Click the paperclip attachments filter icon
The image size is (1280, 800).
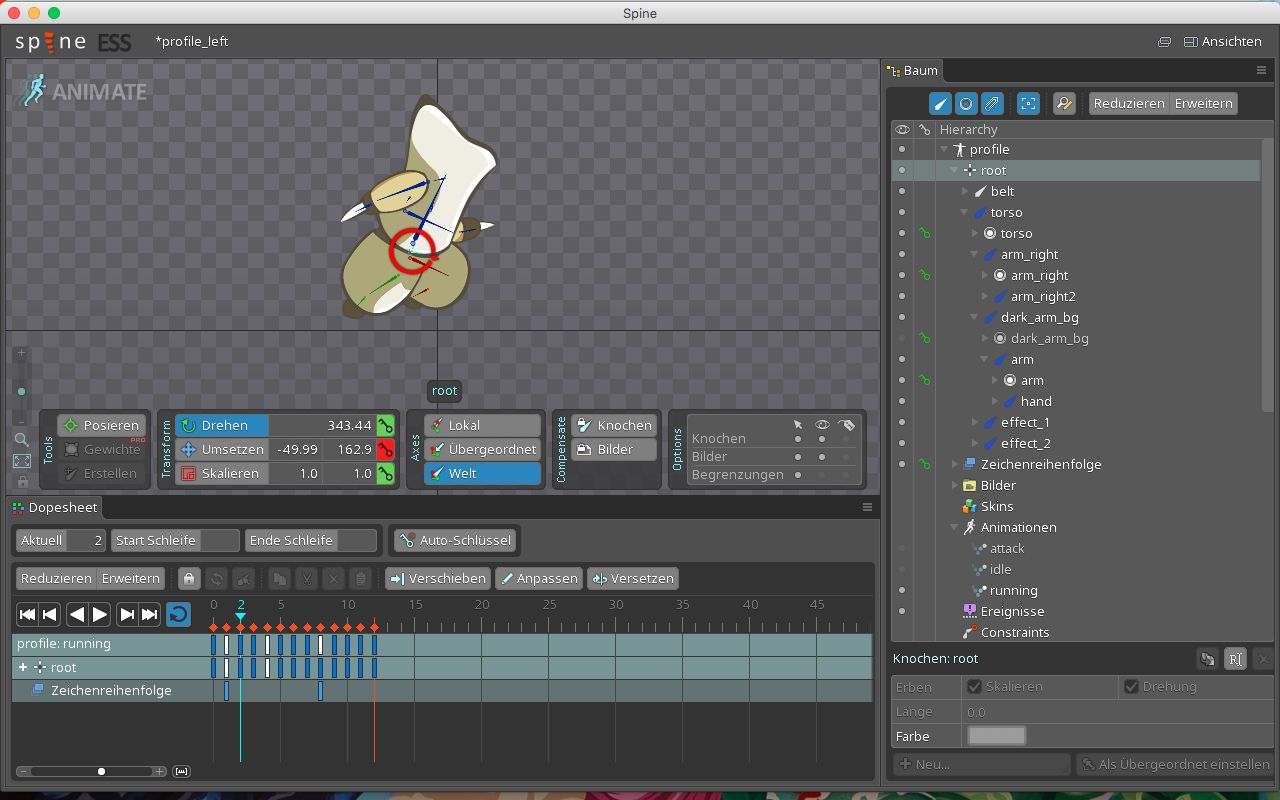coord(992,104)
